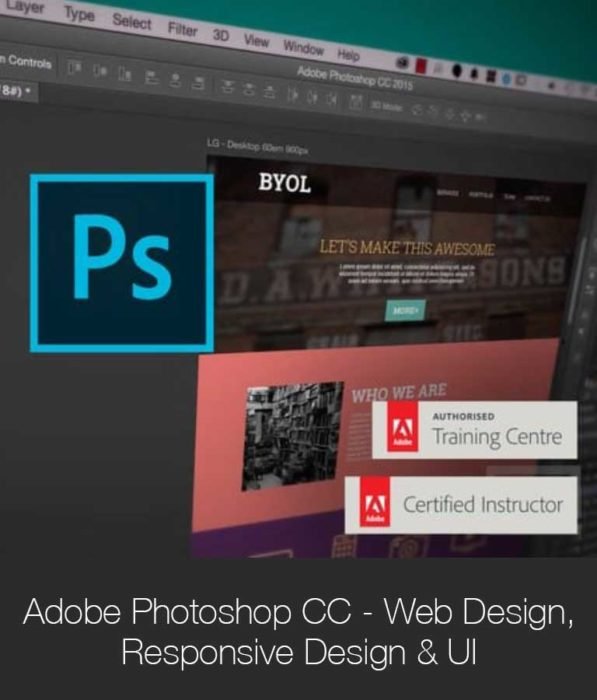The width and height of the screenshot is (597, 700).
Task: Open the Help menu
Action: point(348,54)
